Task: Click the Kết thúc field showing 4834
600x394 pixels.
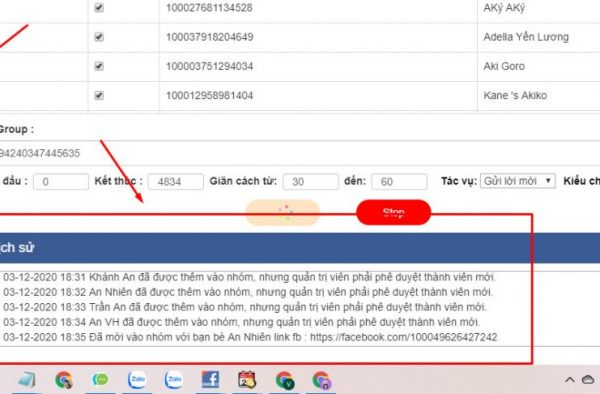Action: 176,181
